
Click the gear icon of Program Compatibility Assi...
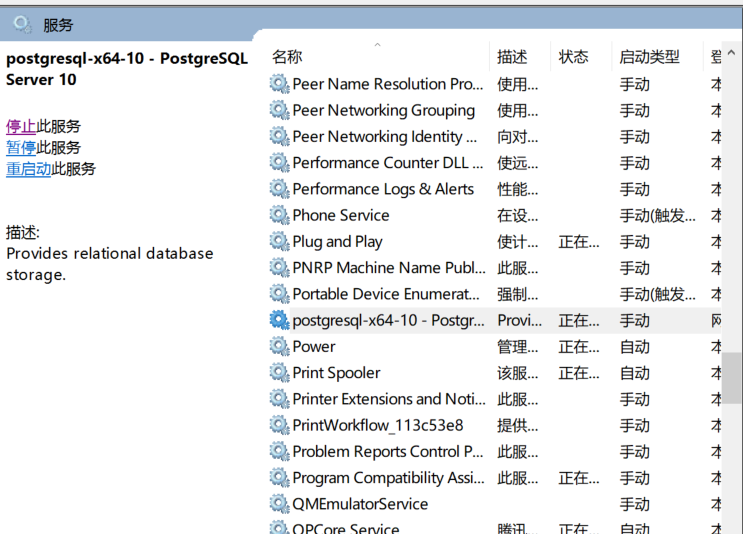[x=280, y=478]
